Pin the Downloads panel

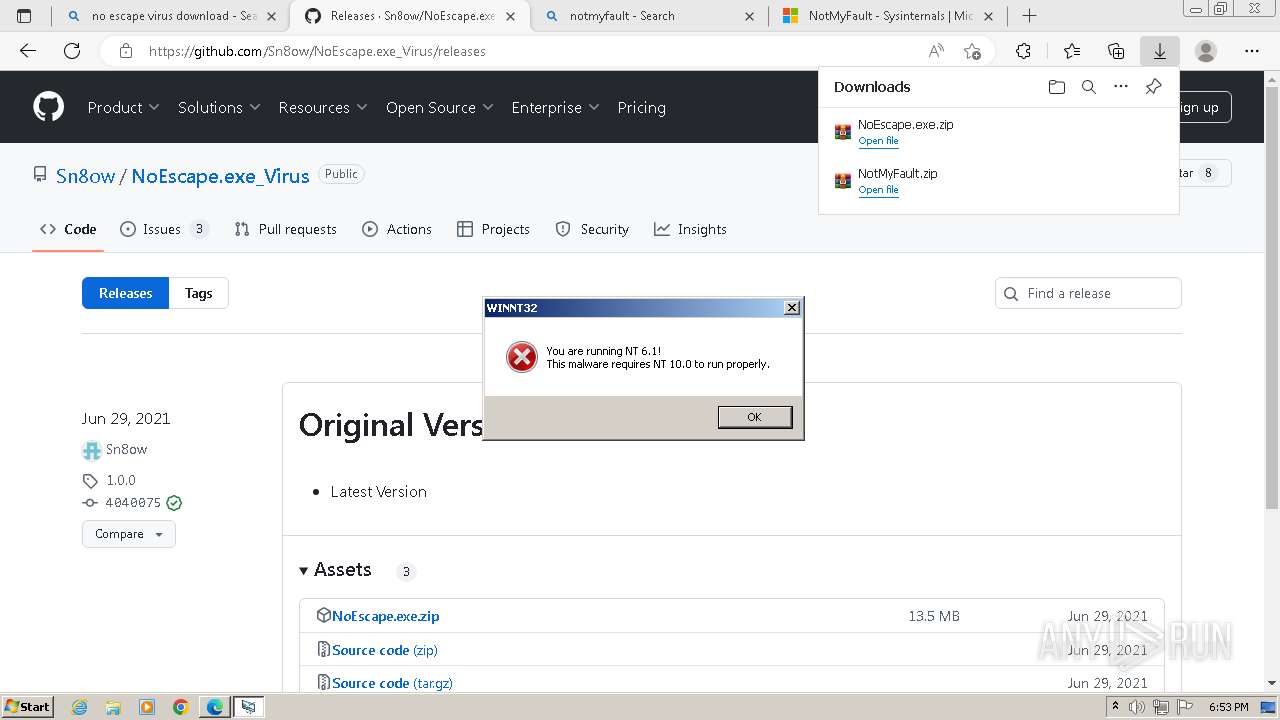point(1153,87)
